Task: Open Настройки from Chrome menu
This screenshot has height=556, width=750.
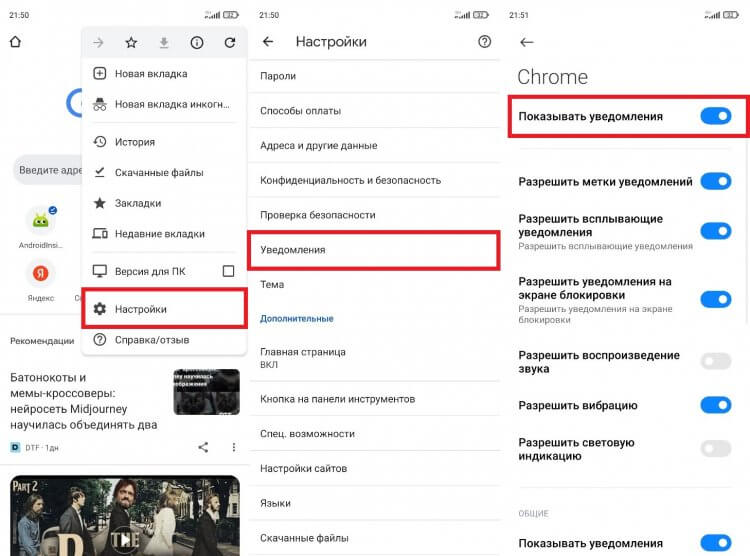Action: [x=165, y=309]
